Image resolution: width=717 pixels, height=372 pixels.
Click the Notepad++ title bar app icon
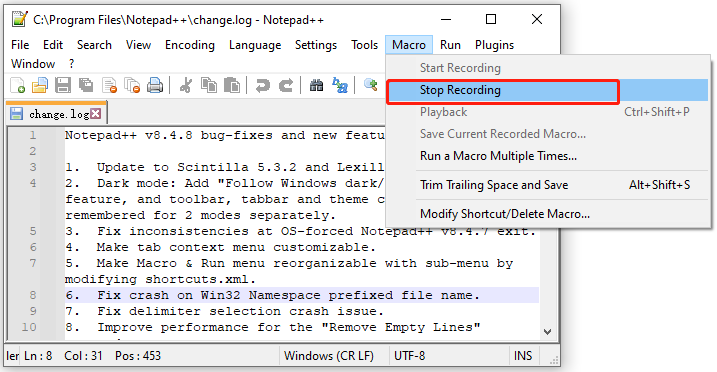(x=20, y=19)
